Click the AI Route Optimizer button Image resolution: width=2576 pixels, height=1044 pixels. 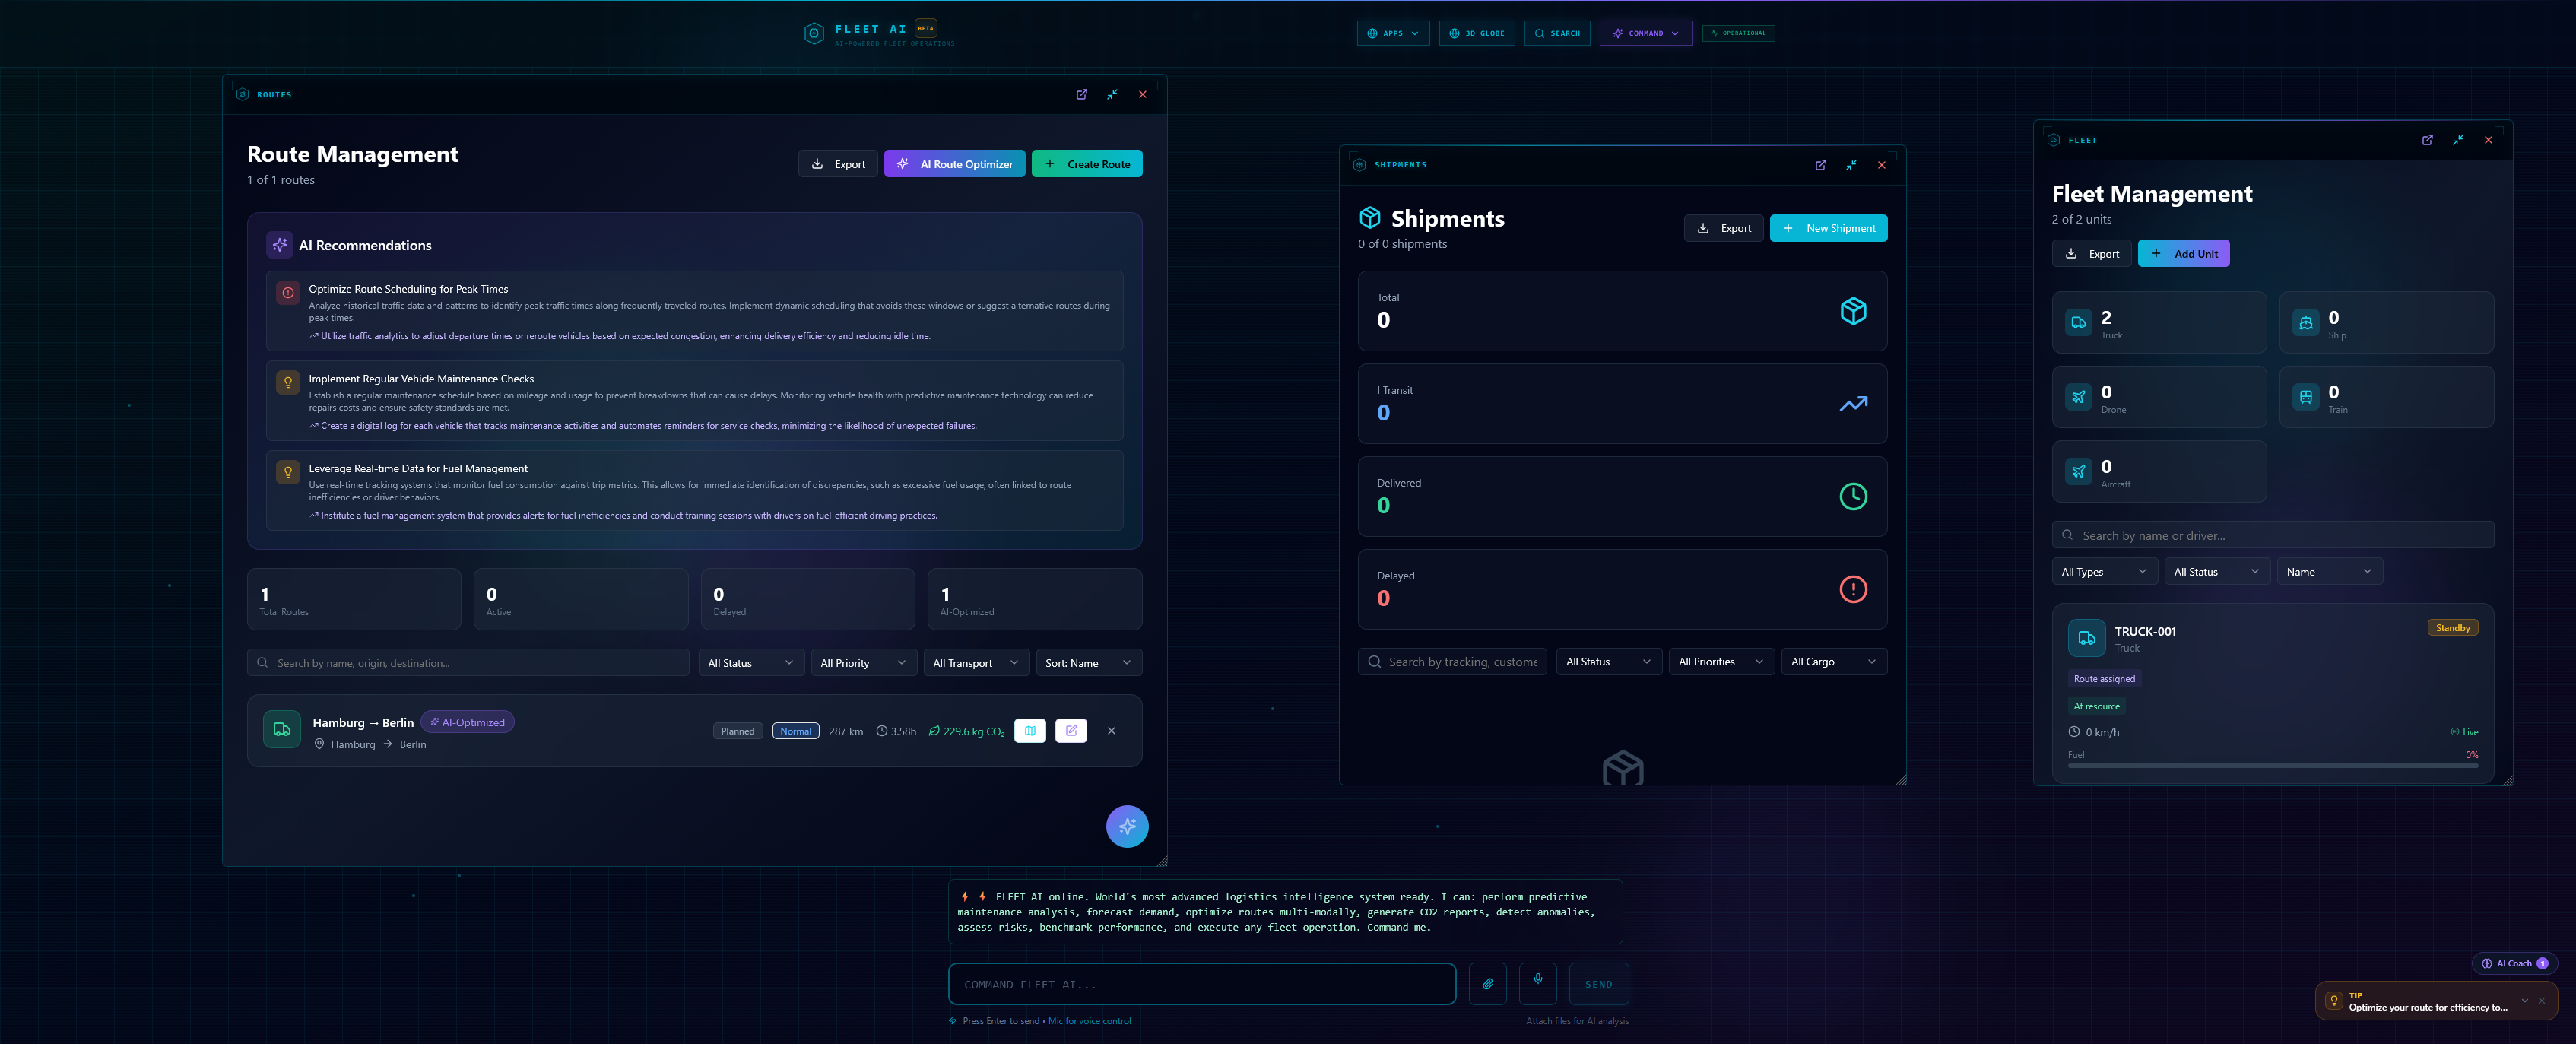click(x=954, y=164)
